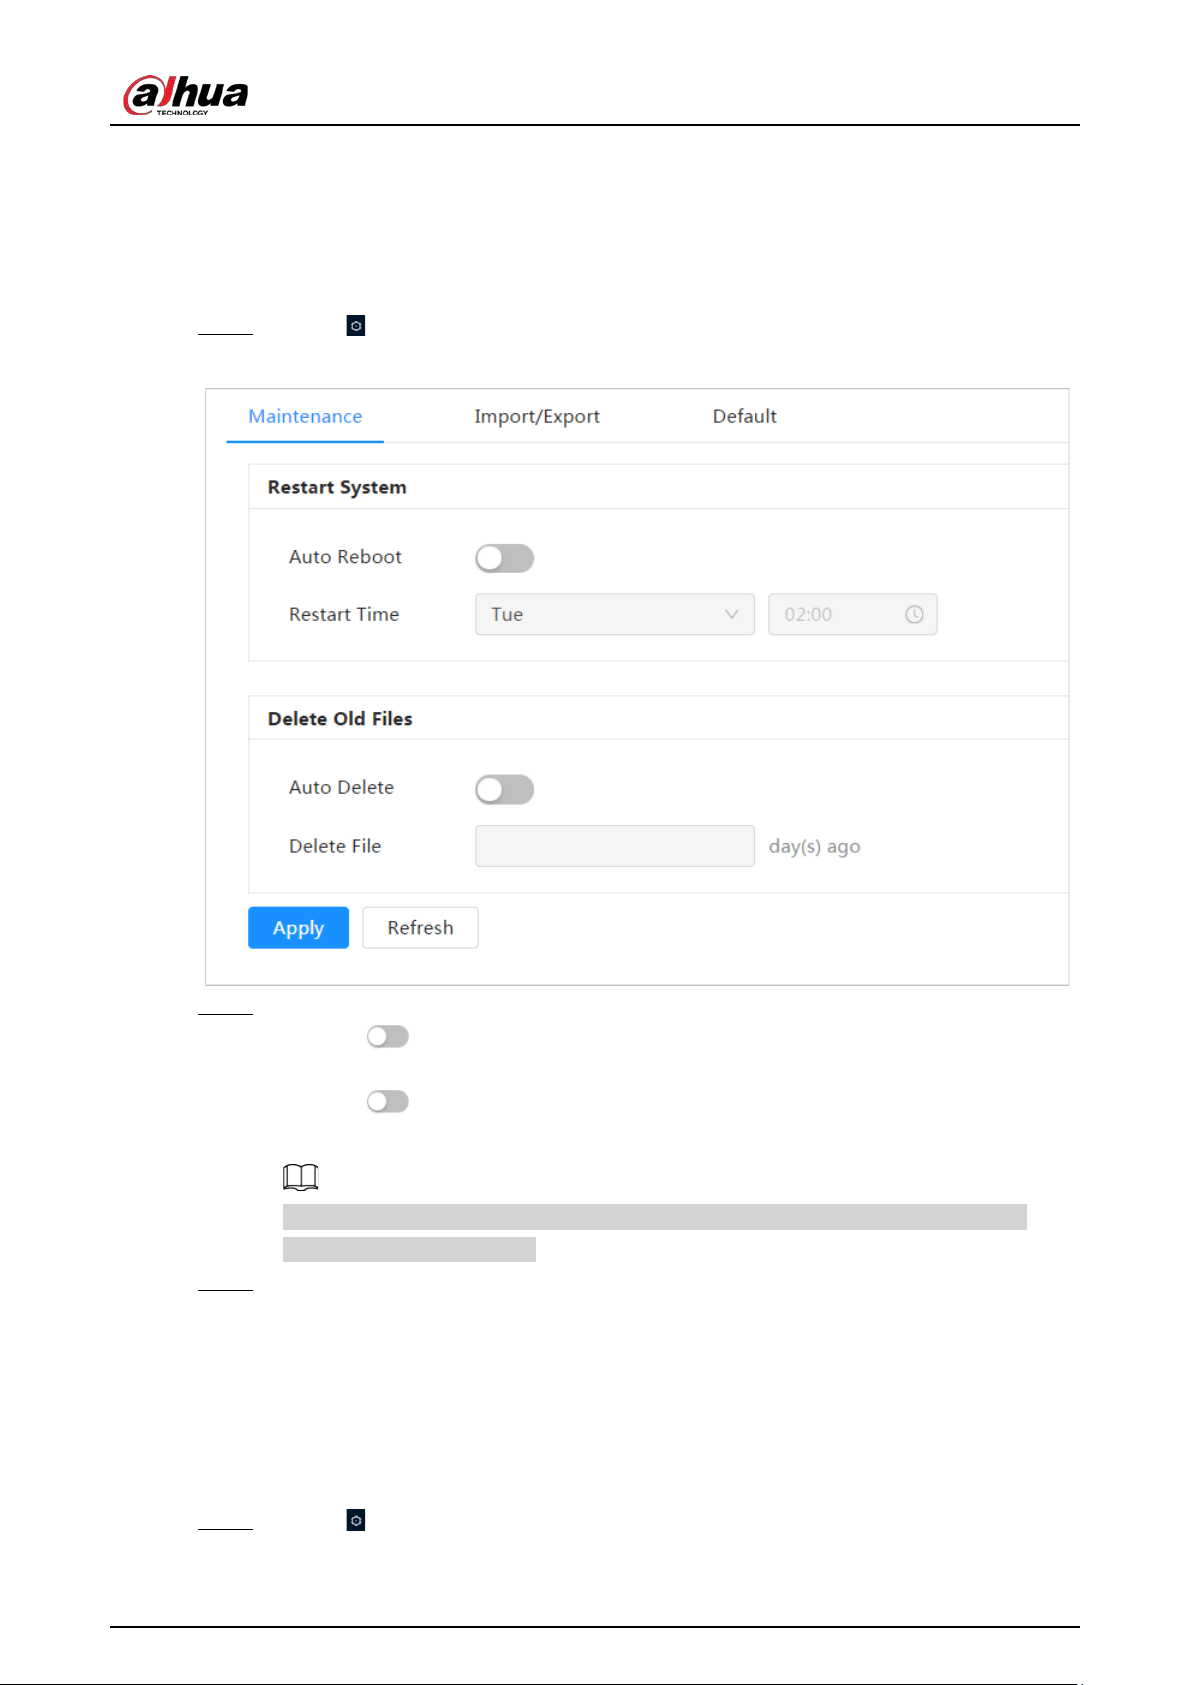This screenshot has height=1685, width=1192.
Task: Switch to the Import/Export tab
Action: tap(537, 416)
